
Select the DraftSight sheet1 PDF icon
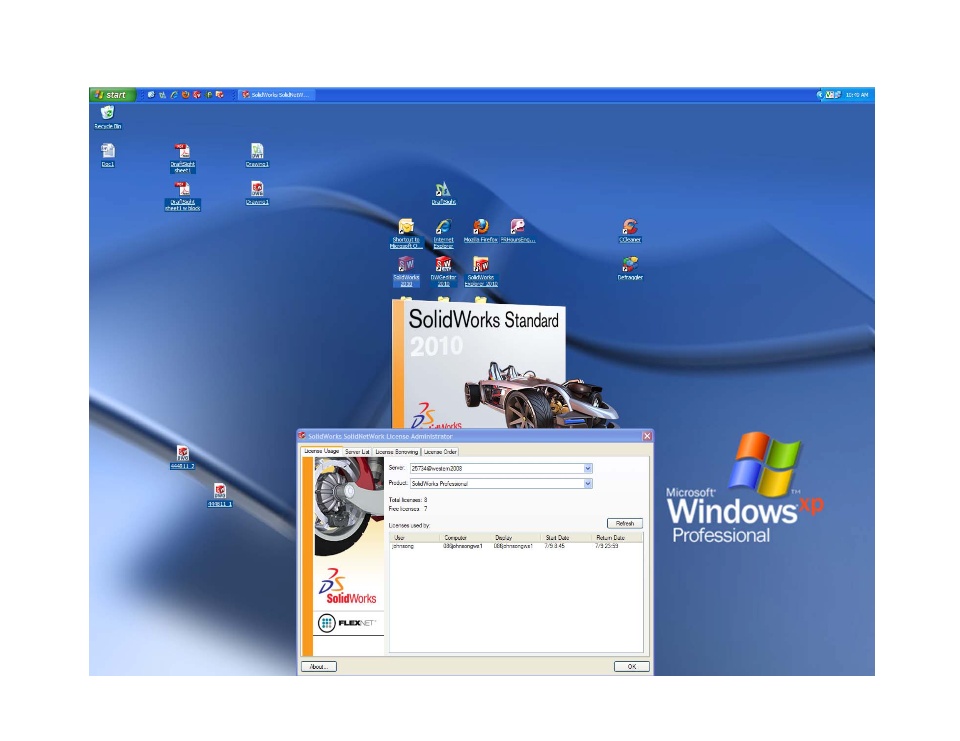tap(182, 158)
